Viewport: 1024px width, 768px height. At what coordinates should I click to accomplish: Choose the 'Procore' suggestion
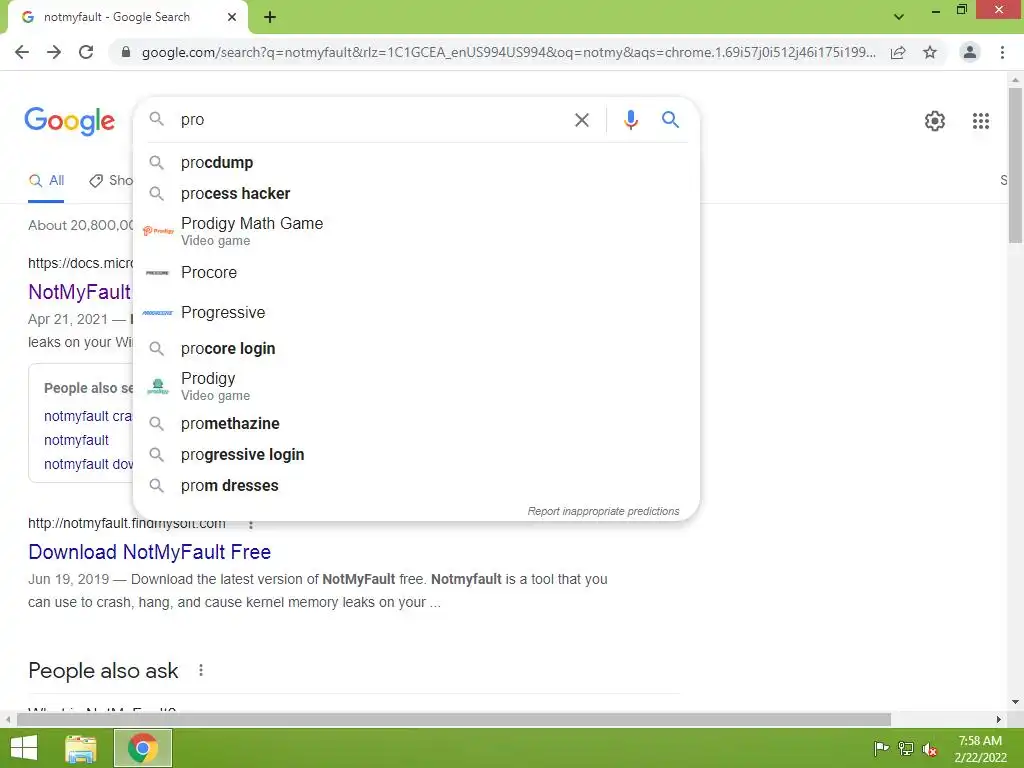pos(415,272)
